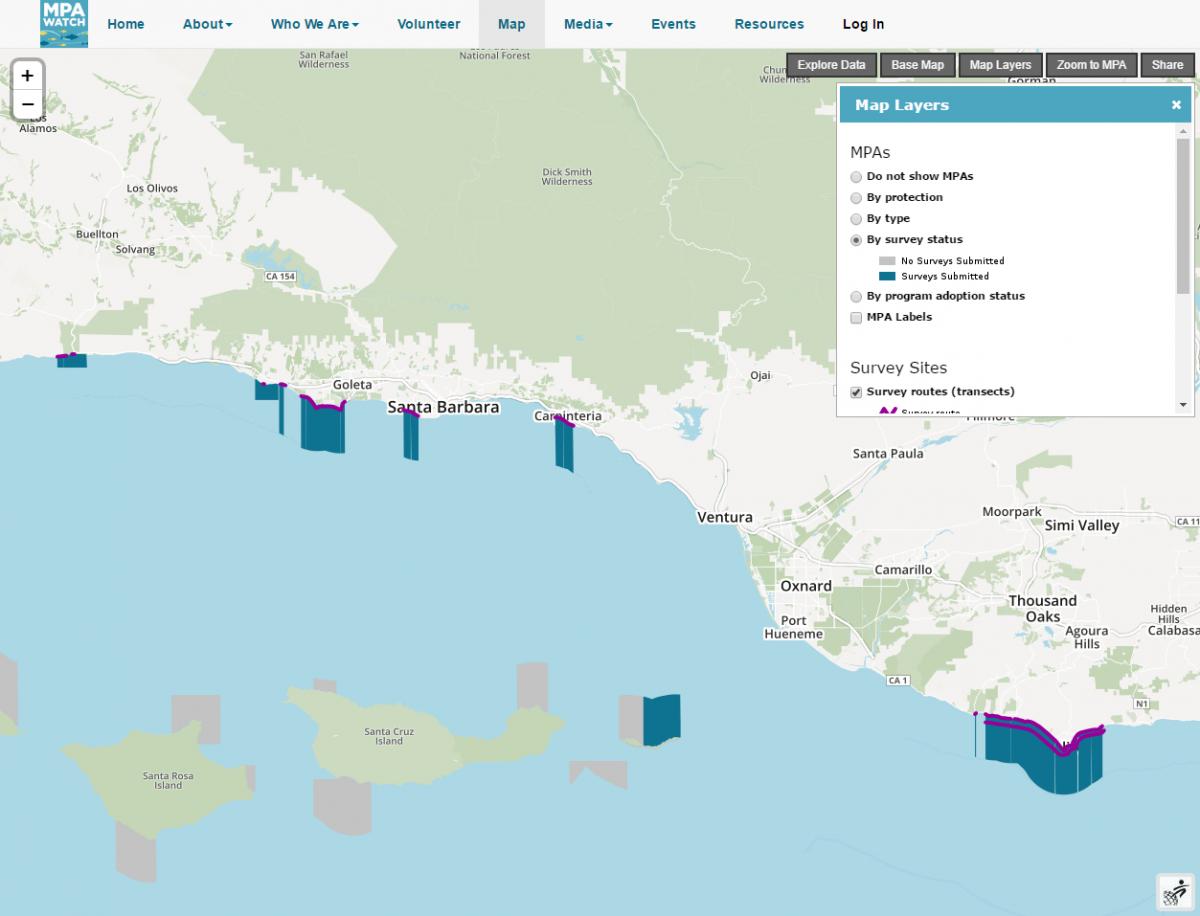Open the Events page
The height and width of the screenshot is (916, 1200).
pyautogui.click(x=673, y=24)
